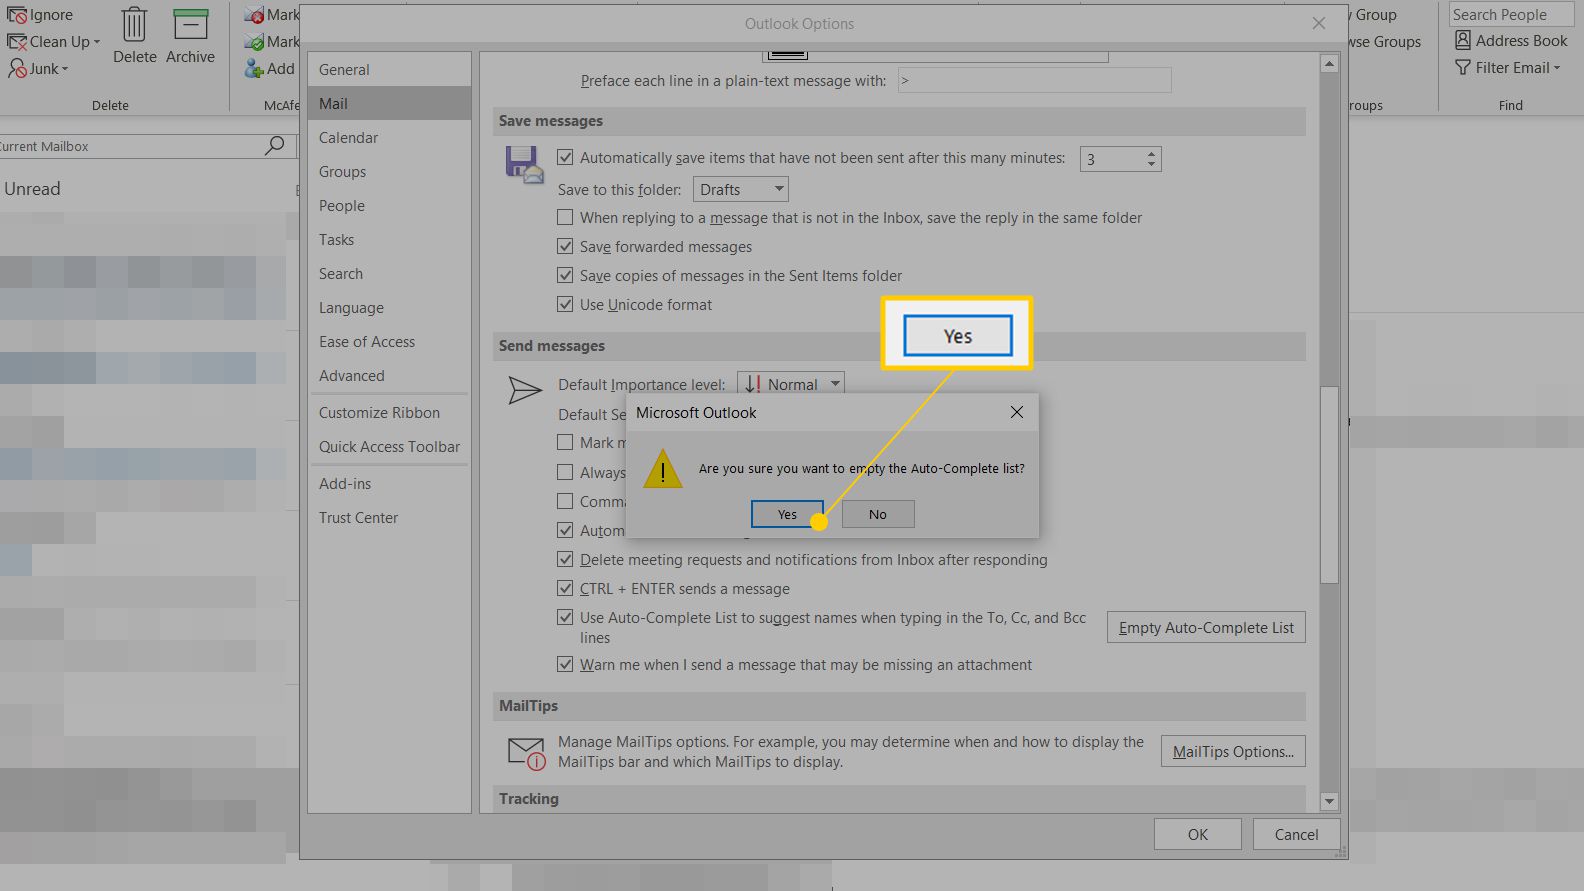This screenshot has height=891, width=1584.
Task: Open MailTips Options
Action: click(1233, 752)
